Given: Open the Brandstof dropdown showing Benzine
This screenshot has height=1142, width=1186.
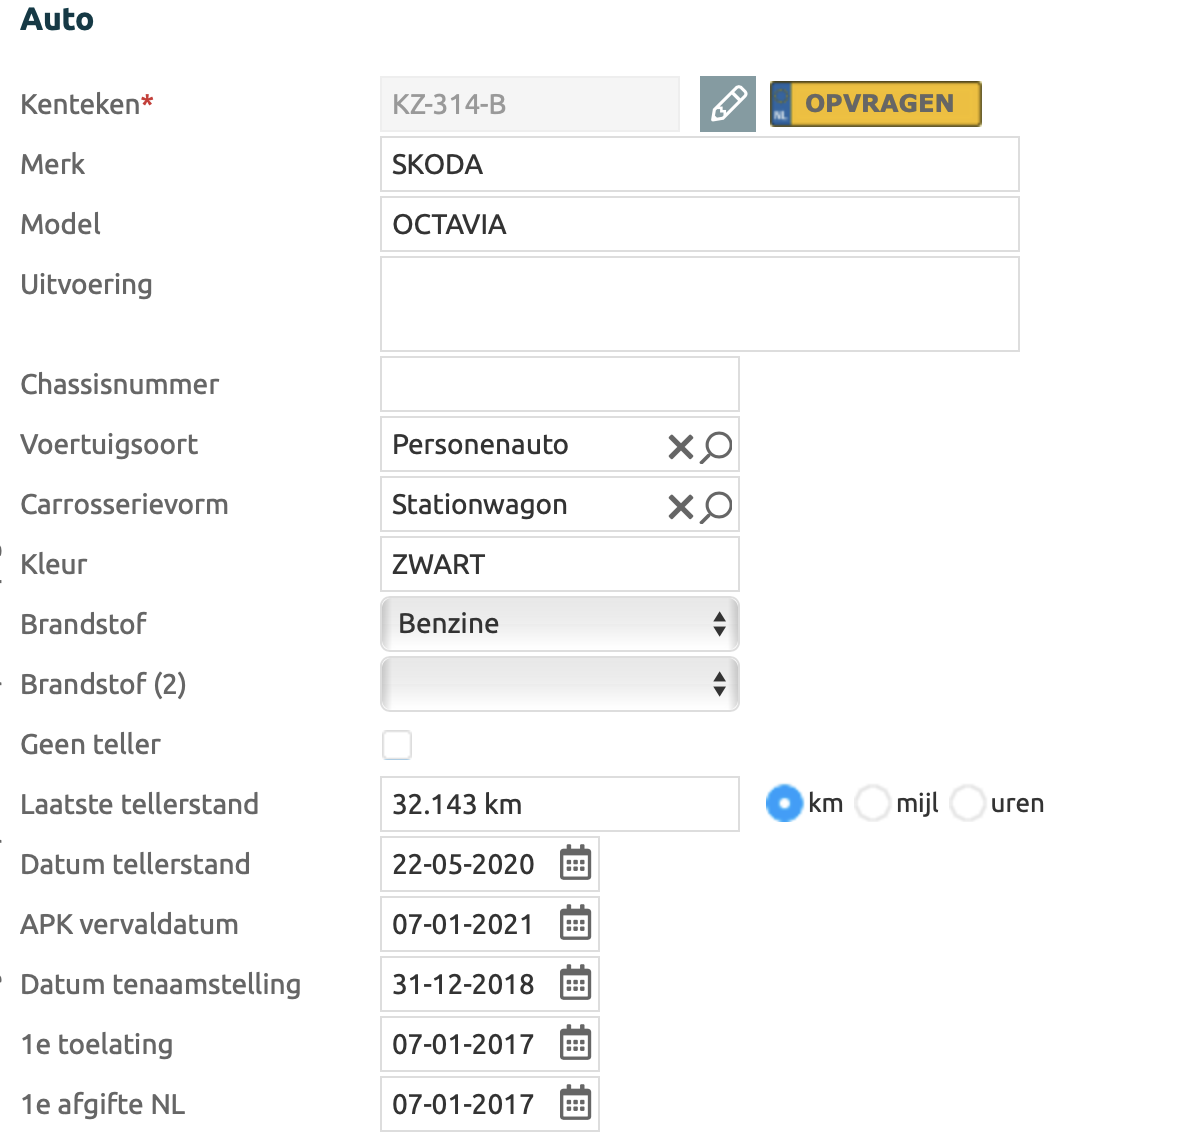Looking at the screenshot, I should coord(559,624).
